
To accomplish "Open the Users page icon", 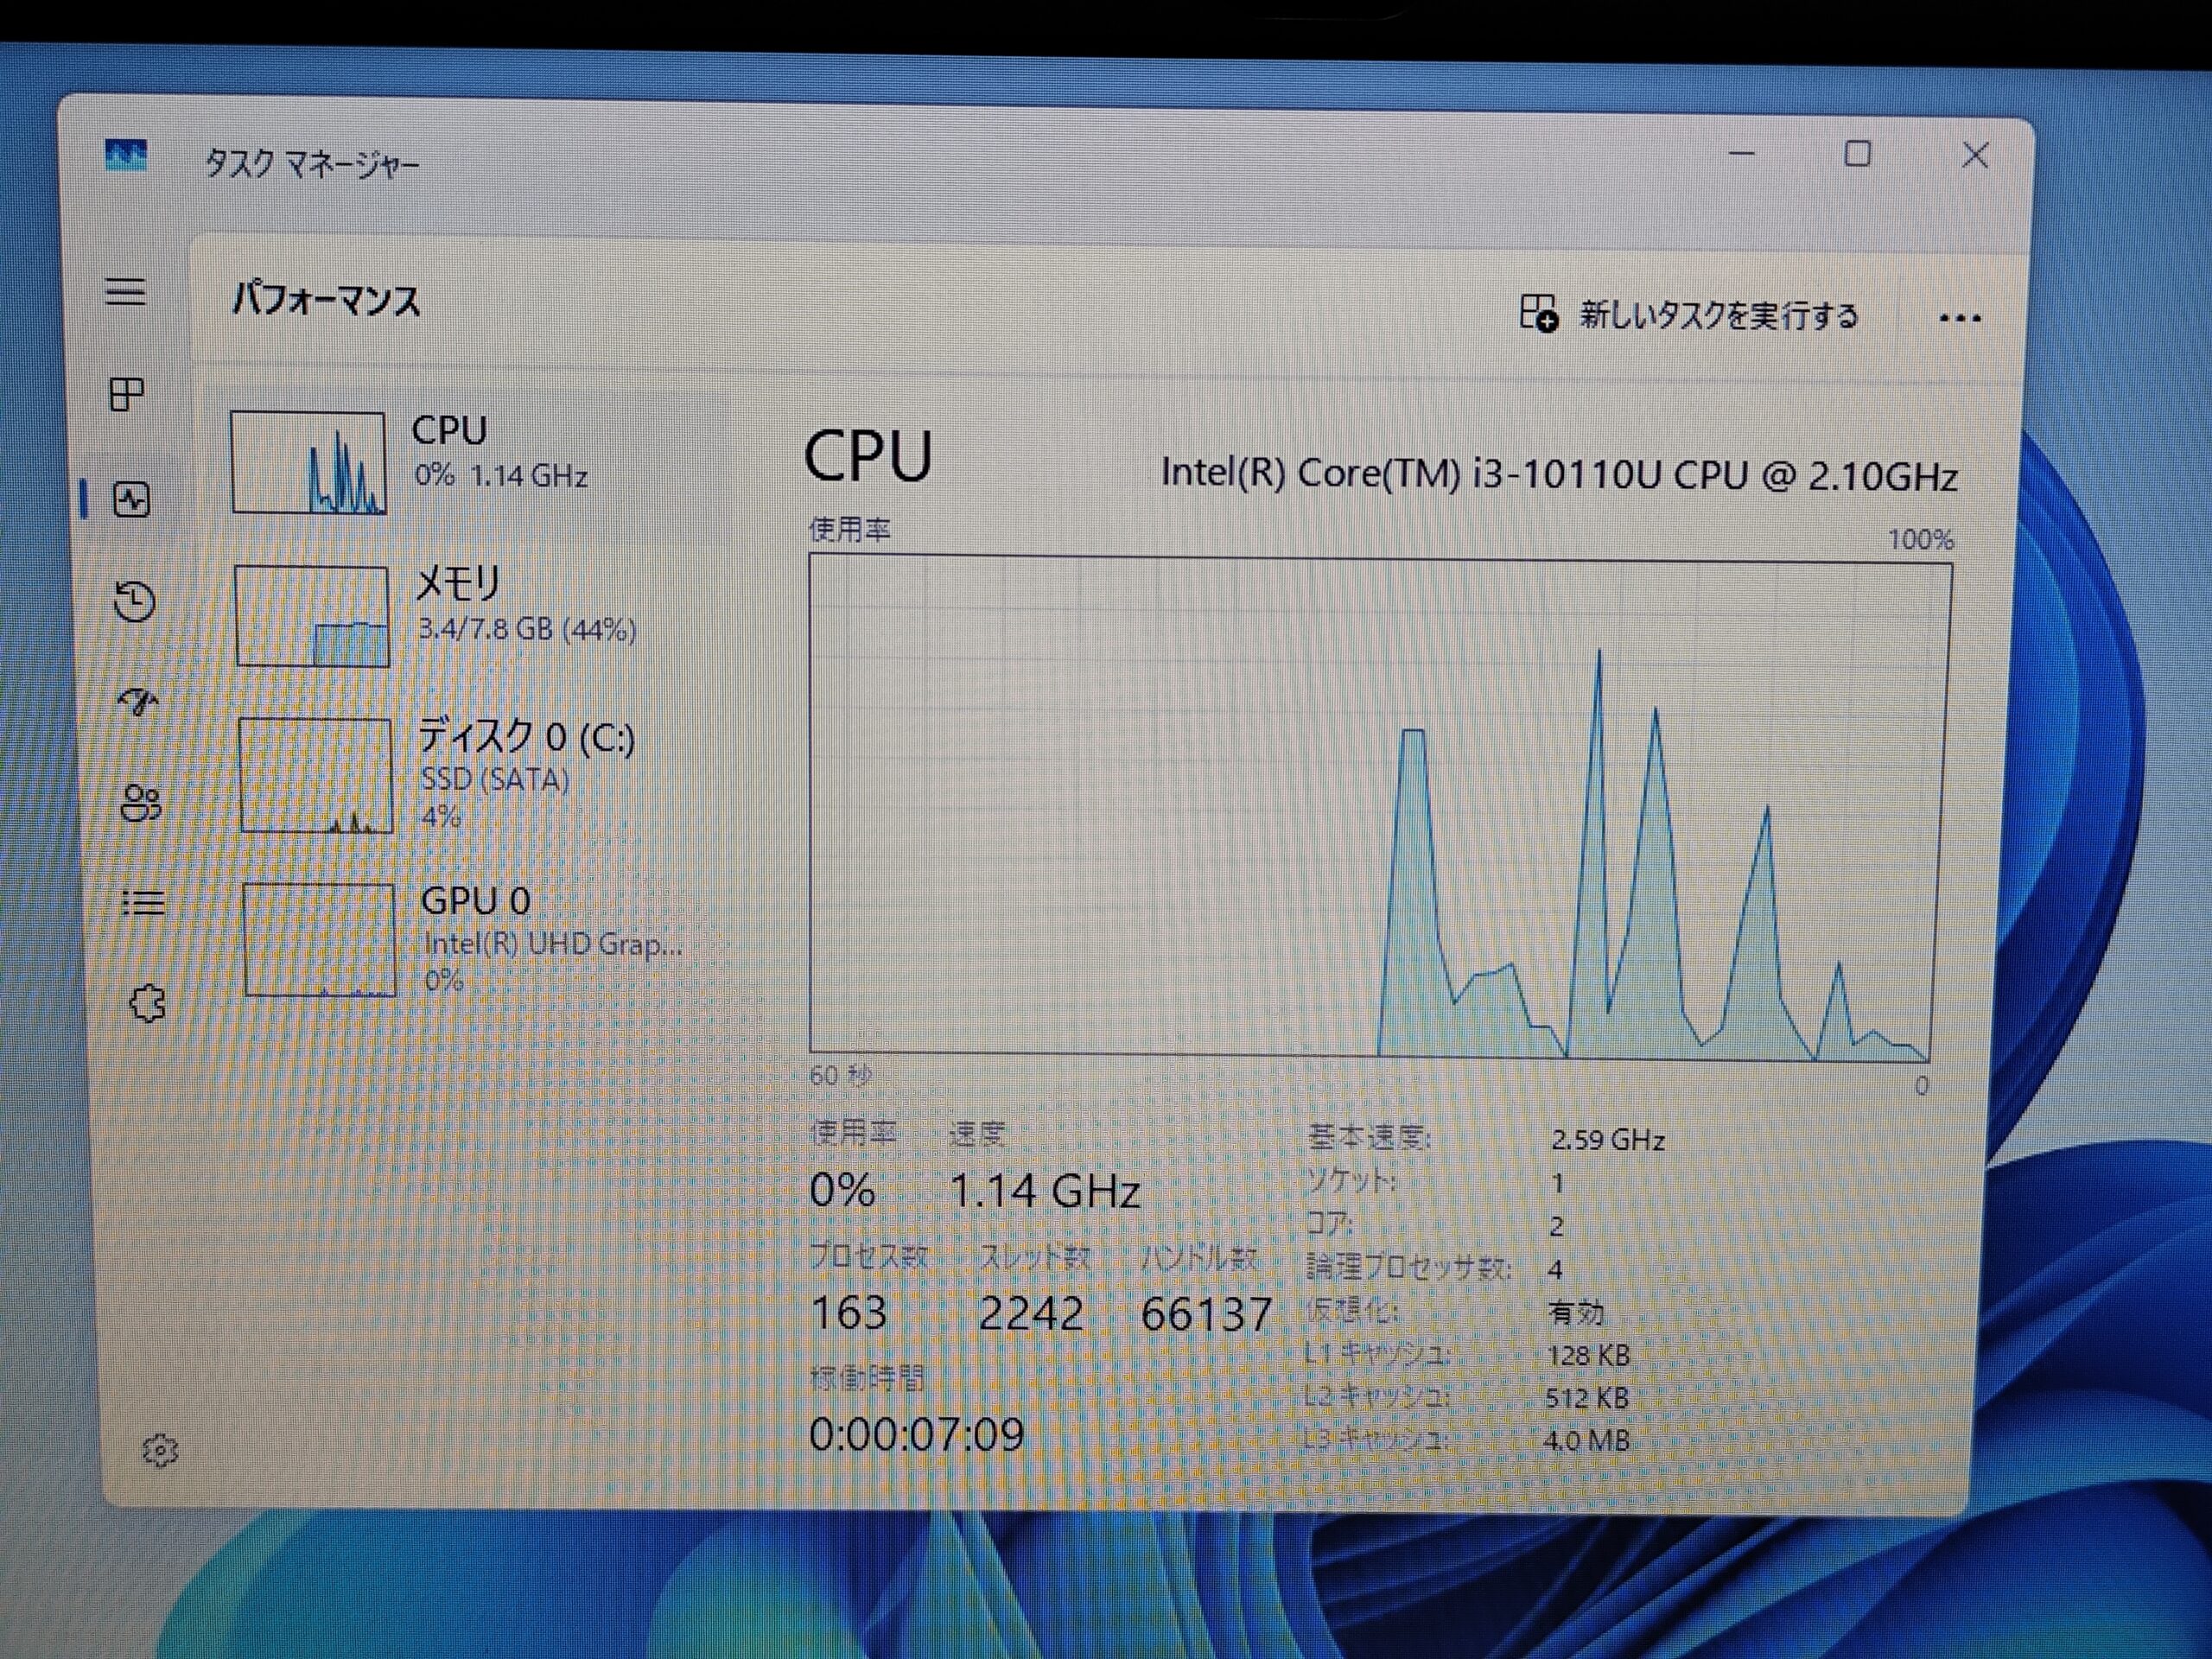I will pyautogui.click(x=141, y=803).
